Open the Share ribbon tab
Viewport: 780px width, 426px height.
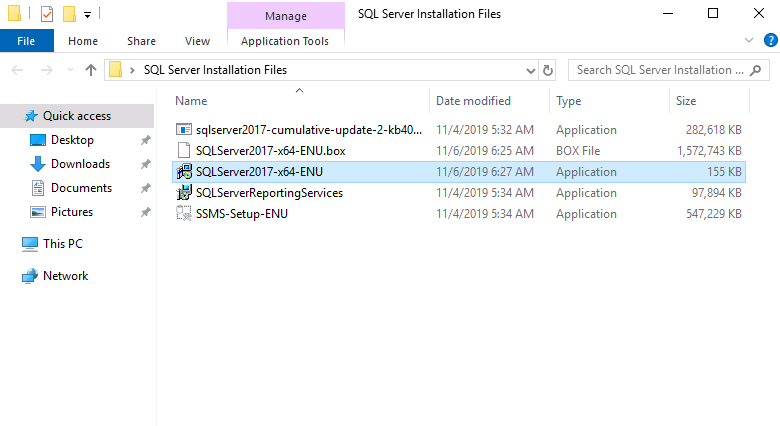(141, 41)
